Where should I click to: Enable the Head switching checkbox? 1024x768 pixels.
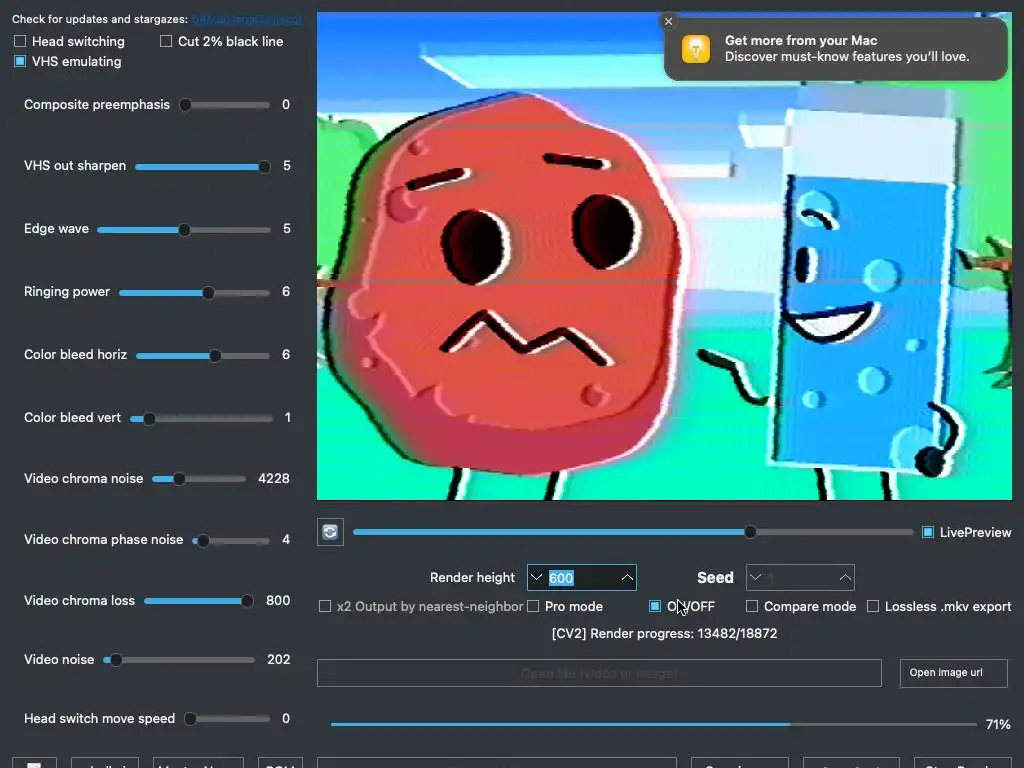pyautogui.click(x=20, y=41)
